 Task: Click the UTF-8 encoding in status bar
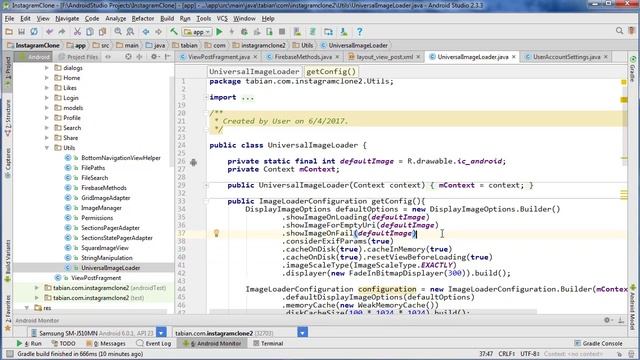(530, 354)
